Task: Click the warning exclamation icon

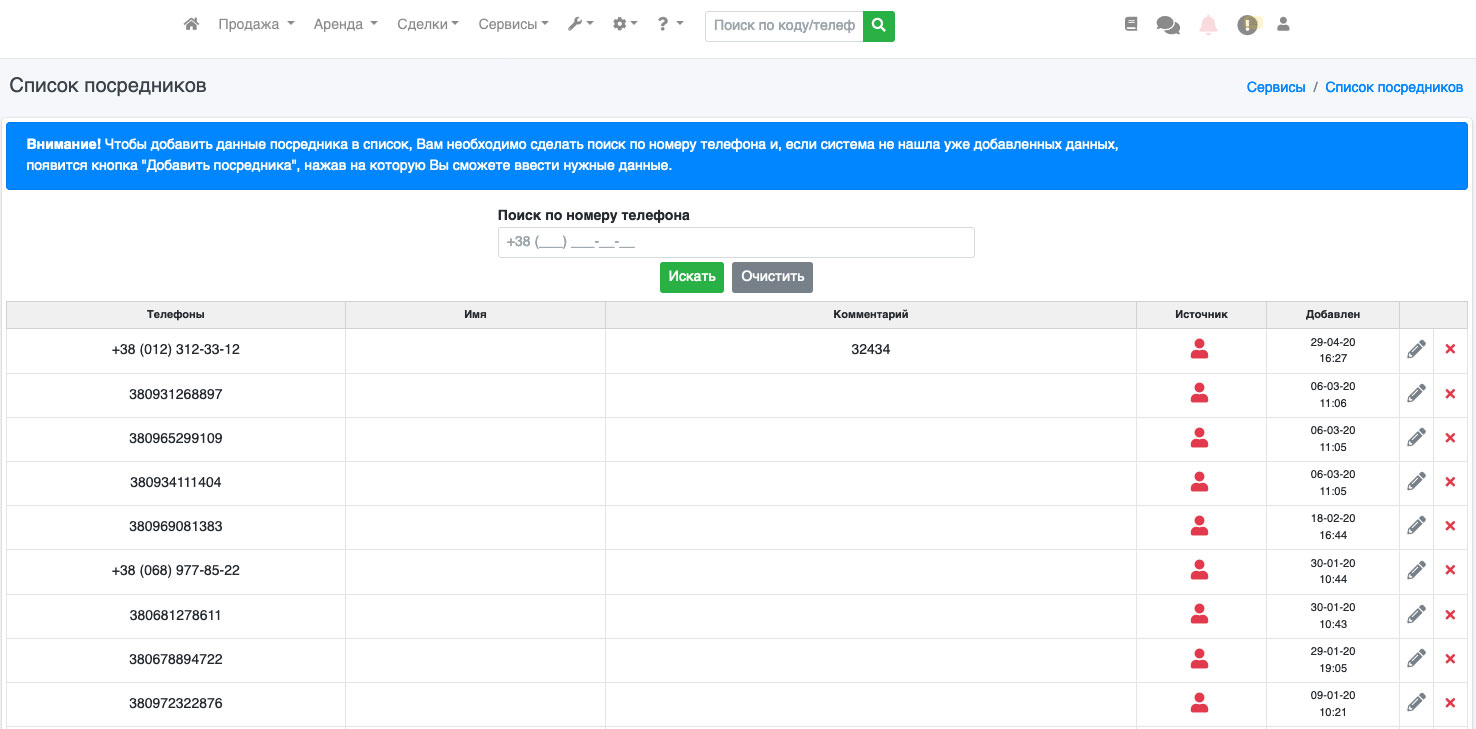Action: [1247, 25]
